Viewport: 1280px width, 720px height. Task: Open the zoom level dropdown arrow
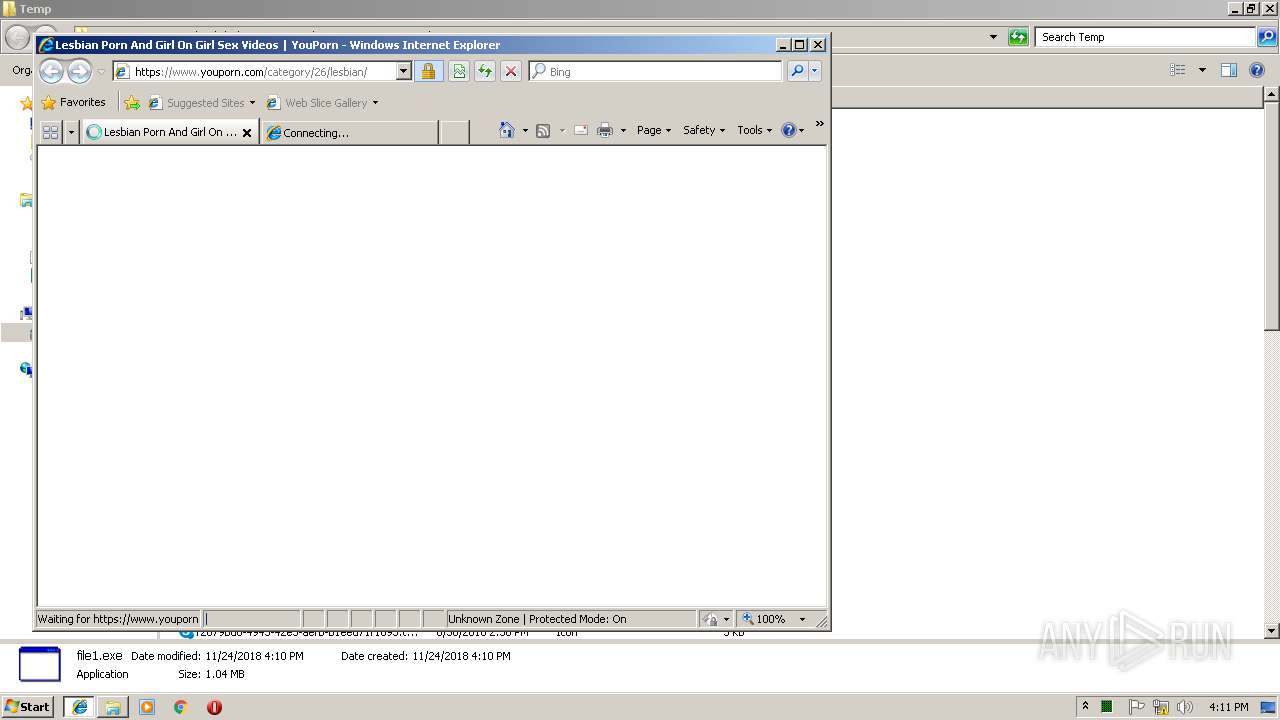[802, 619]
